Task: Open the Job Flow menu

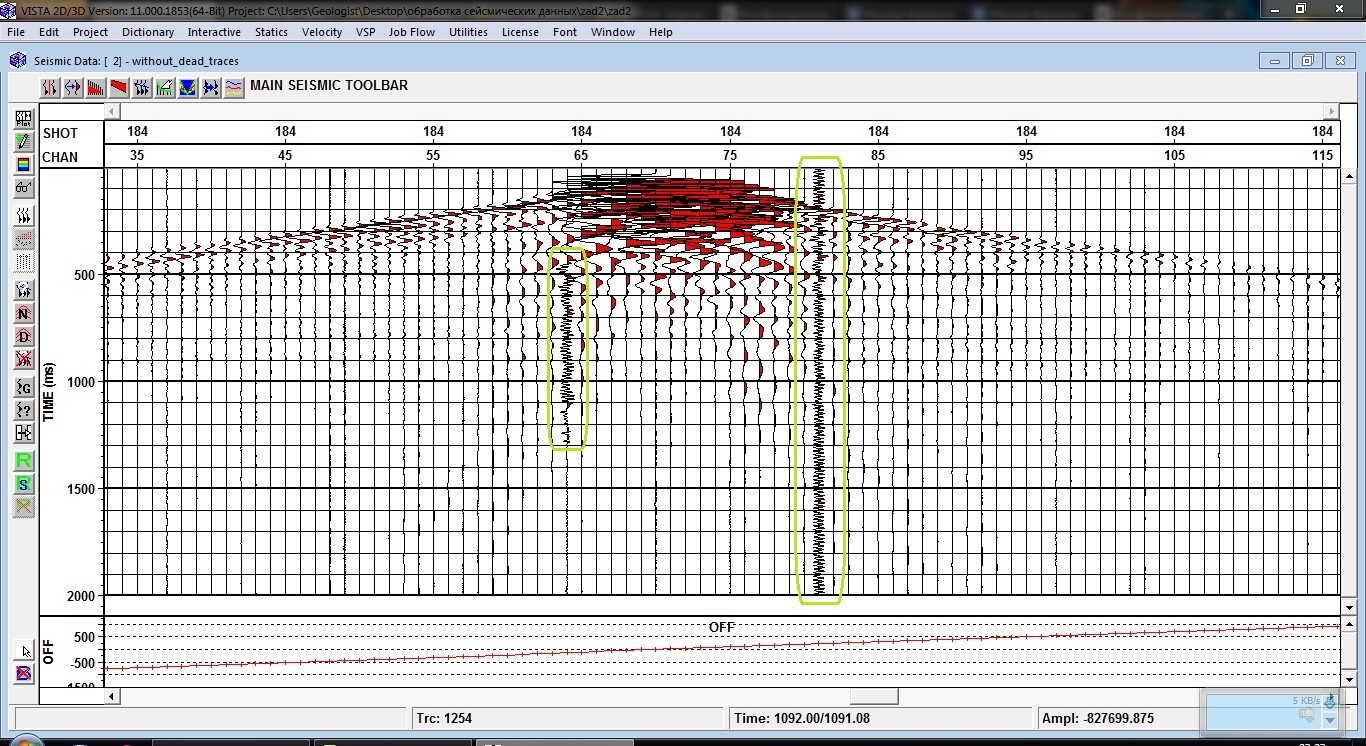Action: [x=411, y=32]
